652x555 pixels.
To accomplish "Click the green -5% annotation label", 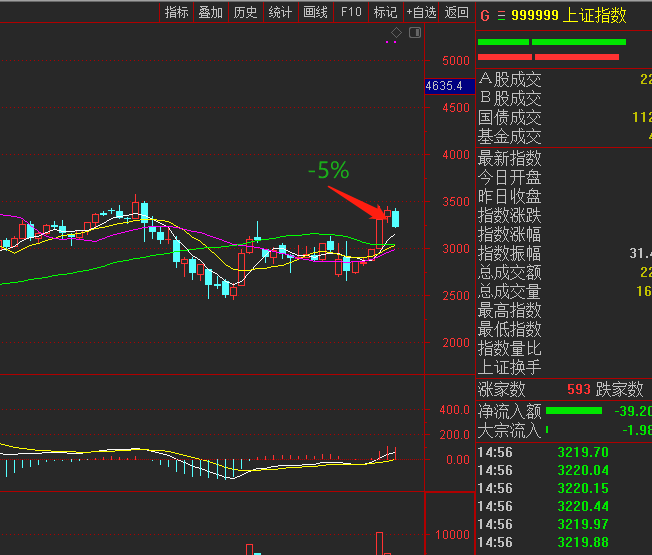I will click(x=328, y=171).
